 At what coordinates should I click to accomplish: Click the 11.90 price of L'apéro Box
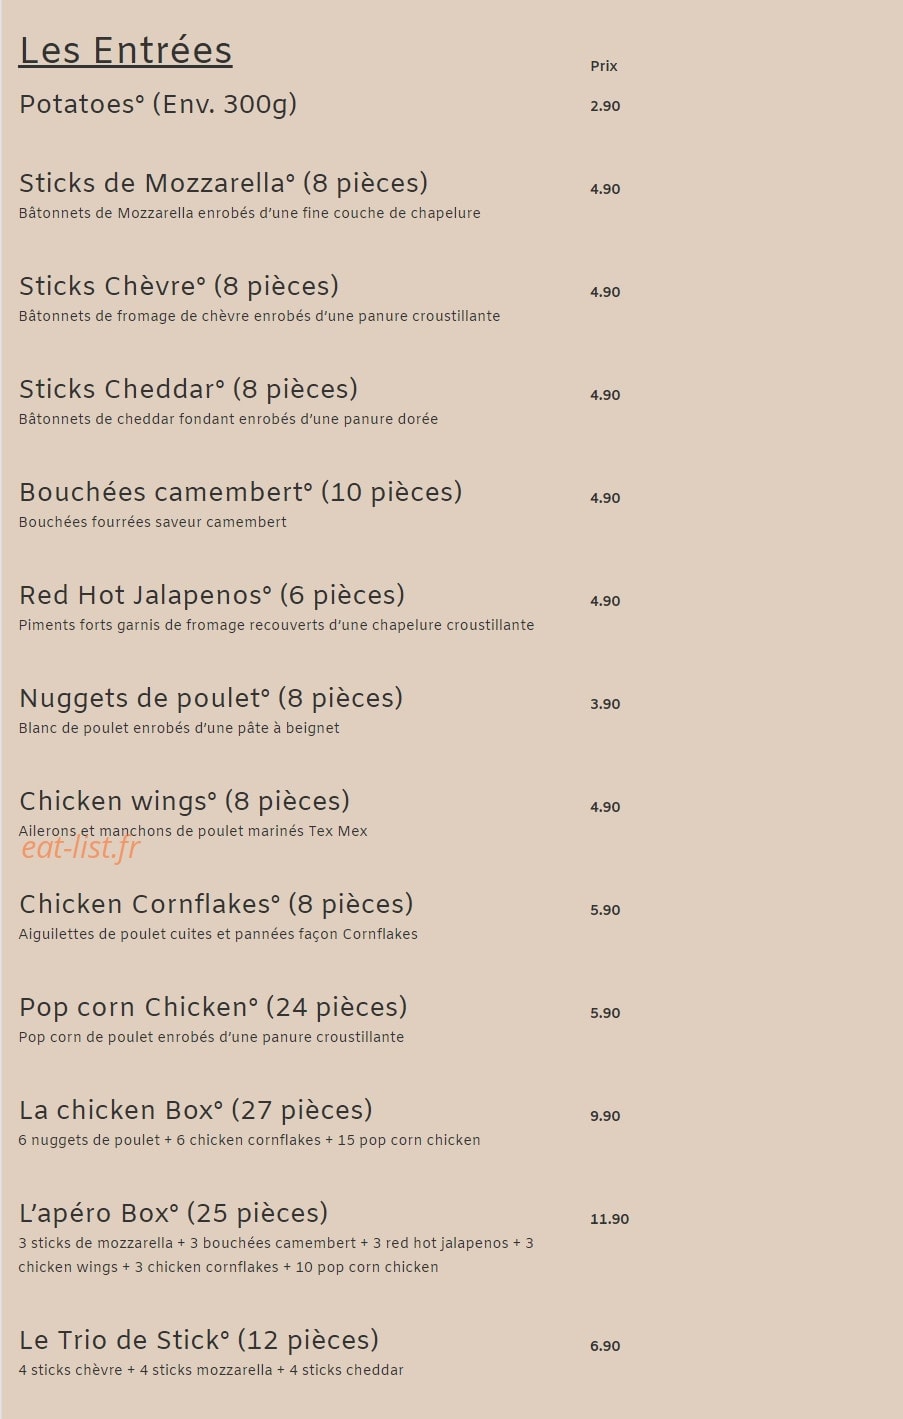pos(610,1219)
